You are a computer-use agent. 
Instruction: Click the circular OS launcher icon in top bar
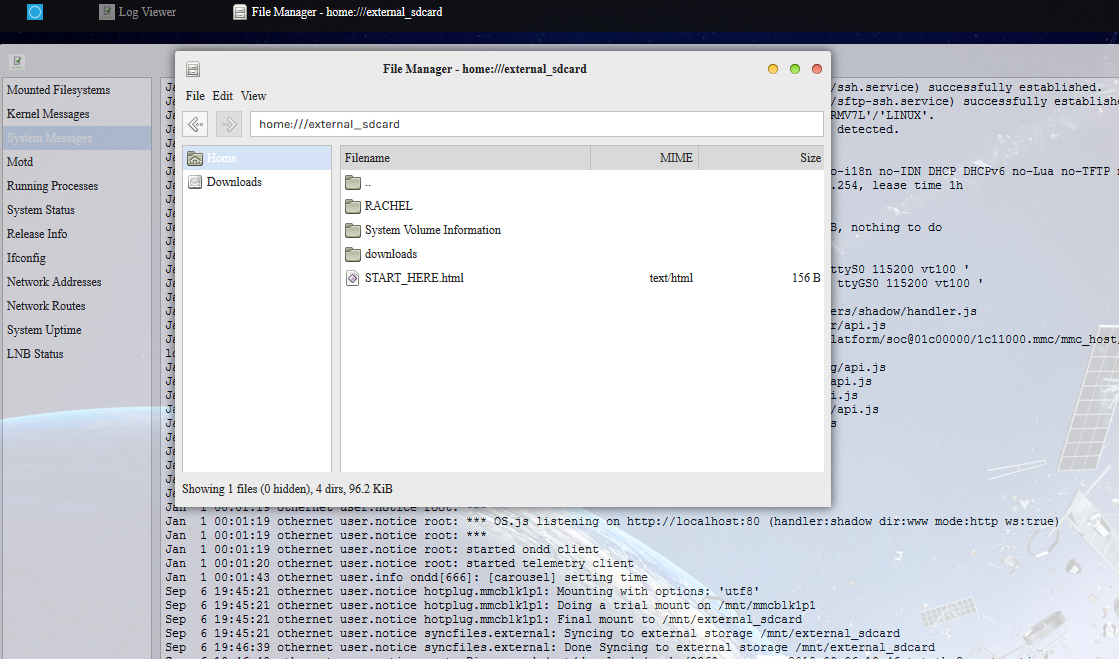pos(35,12)
